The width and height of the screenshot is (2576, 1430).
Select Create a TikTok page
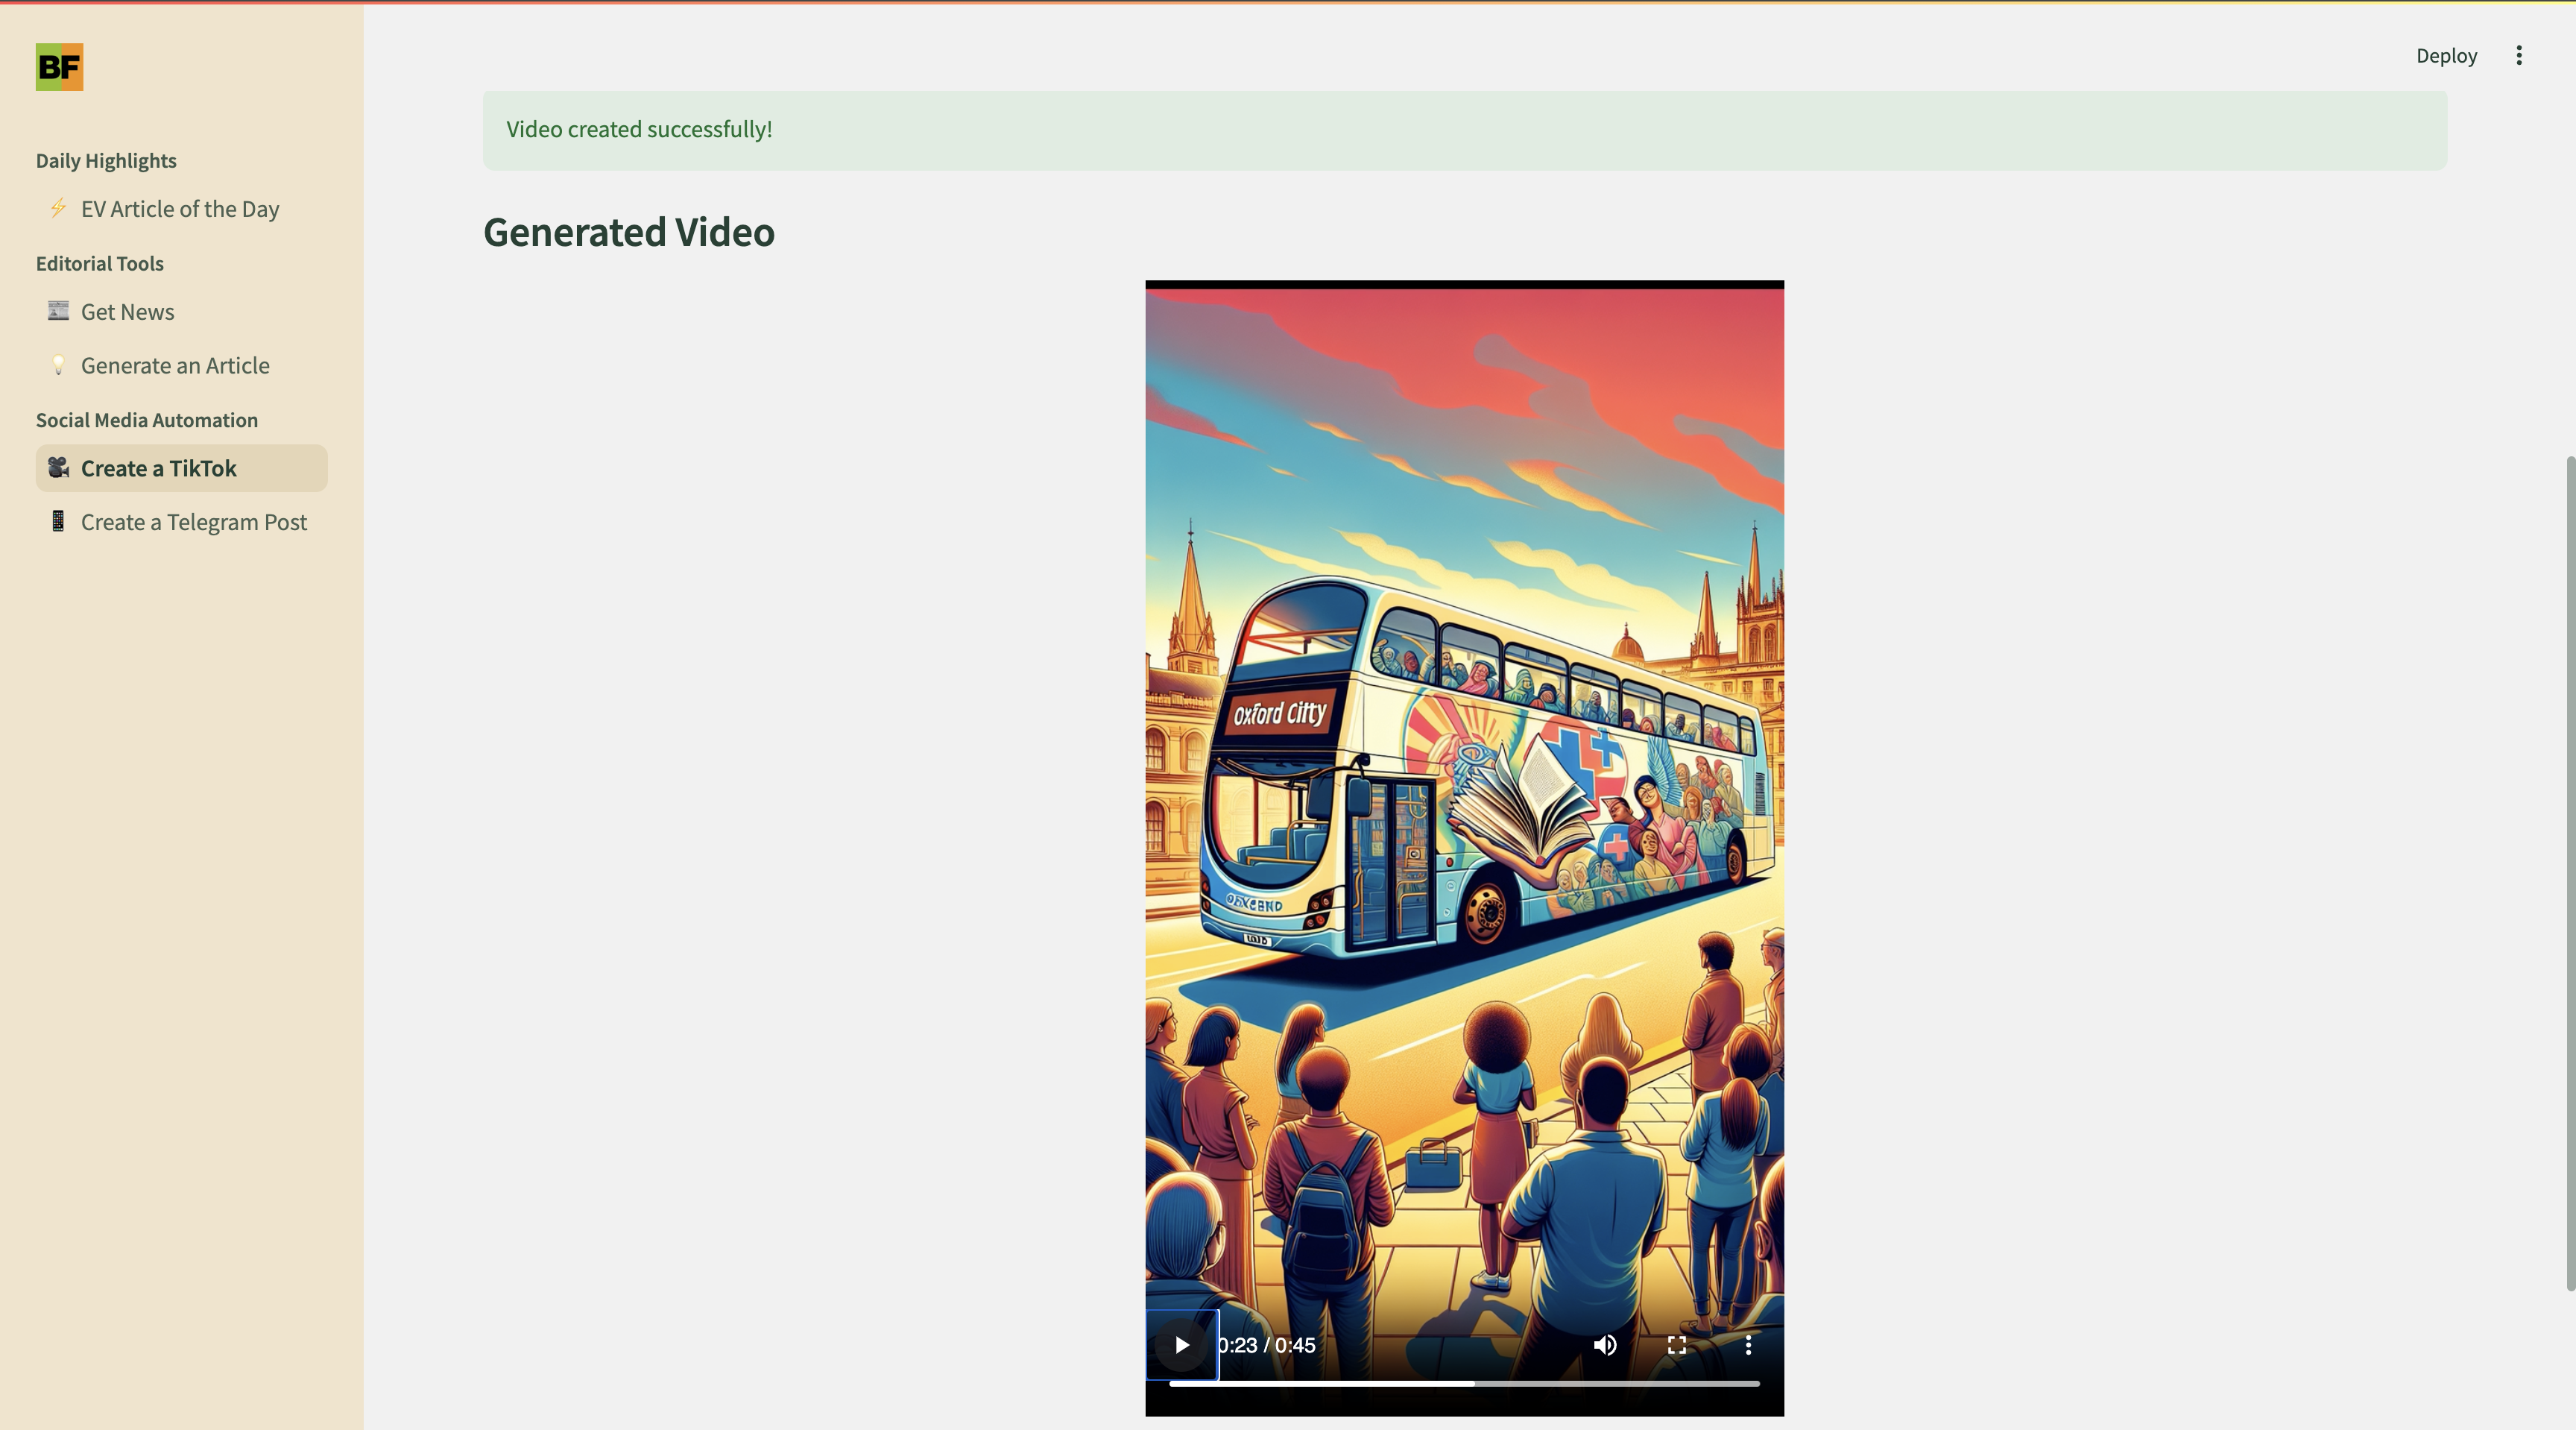pyautogui.click(x=158, y=469)
